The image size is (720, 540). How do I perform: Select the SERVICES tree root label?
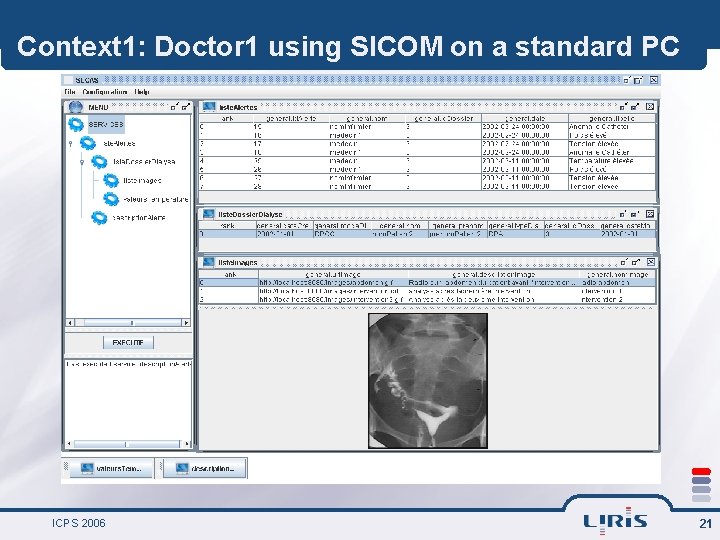(106, 124)
